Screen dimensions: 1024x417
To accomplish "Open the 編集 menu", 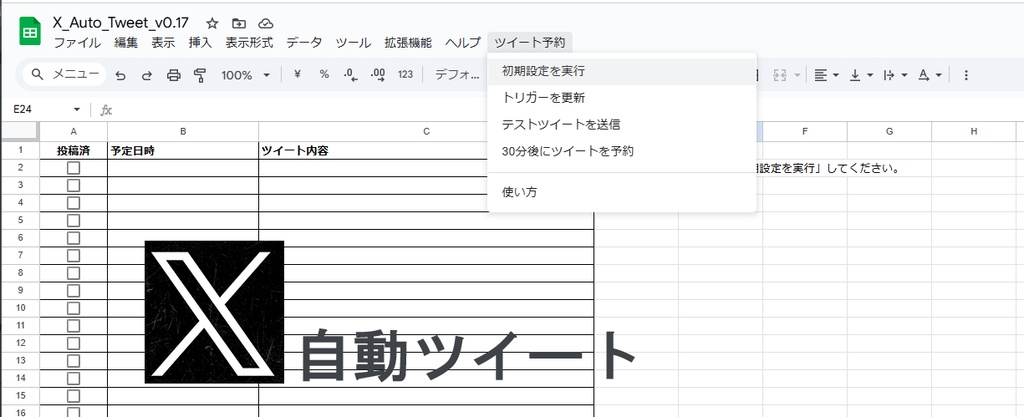I will [x=126, y=43].
